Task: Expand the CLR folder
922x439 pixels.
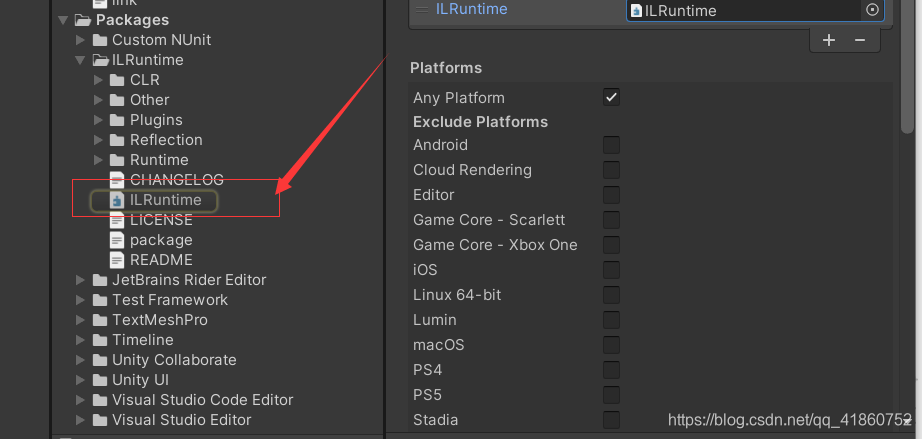Action: [x=98, y=80]
